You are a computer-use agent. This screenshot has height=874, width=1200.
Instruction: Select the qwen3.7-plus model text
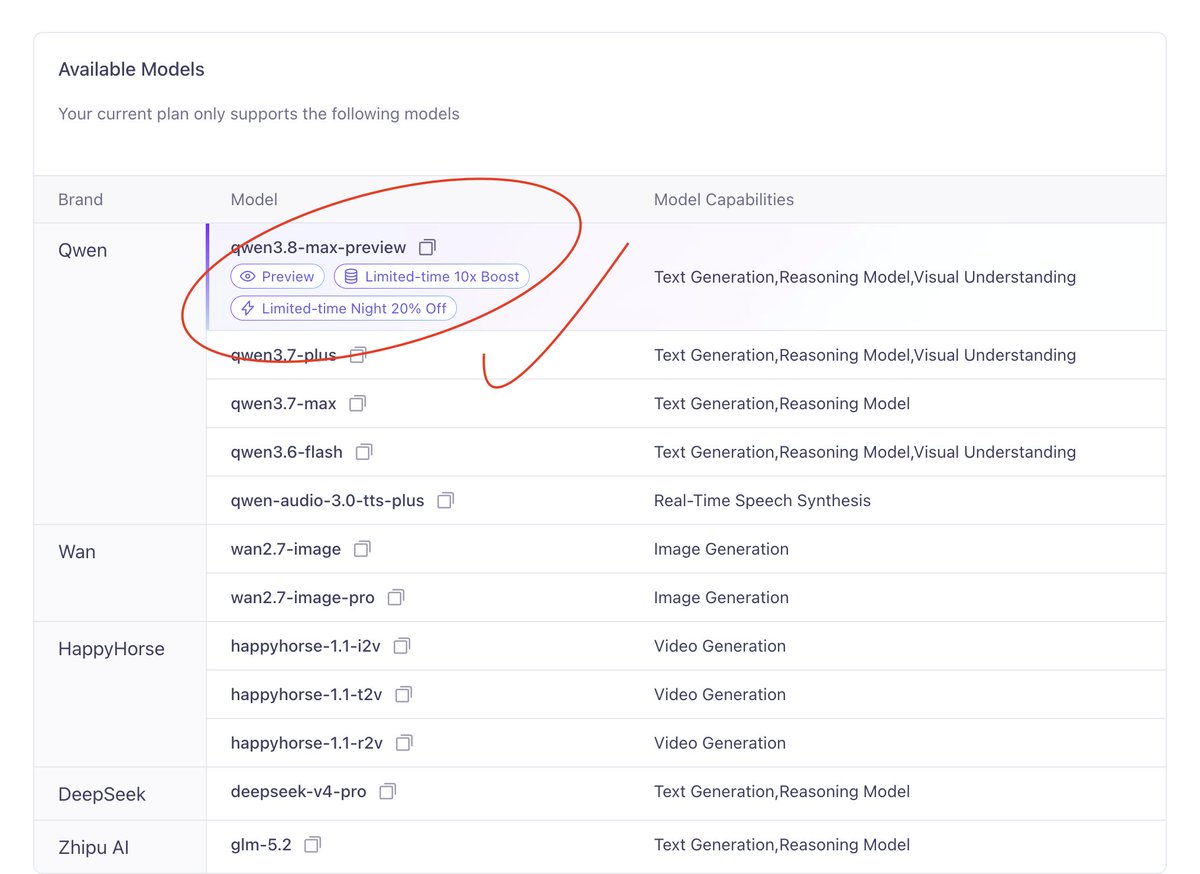coord(283,355)
